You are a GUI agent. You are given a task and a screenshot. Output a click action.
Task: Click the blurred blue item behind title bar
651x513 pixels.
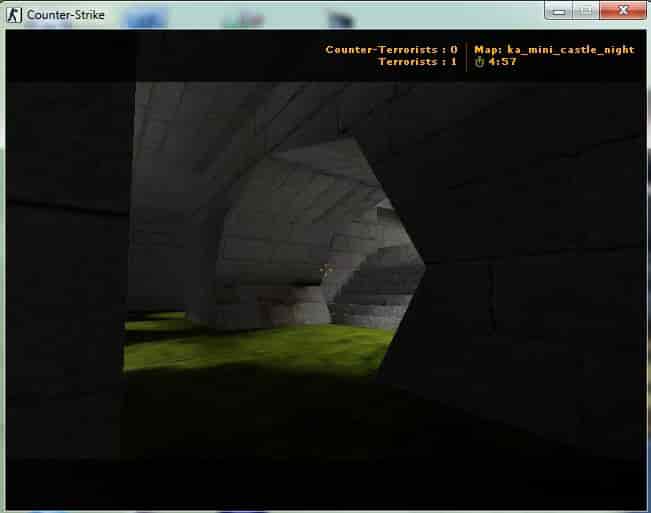click(146, 19)
